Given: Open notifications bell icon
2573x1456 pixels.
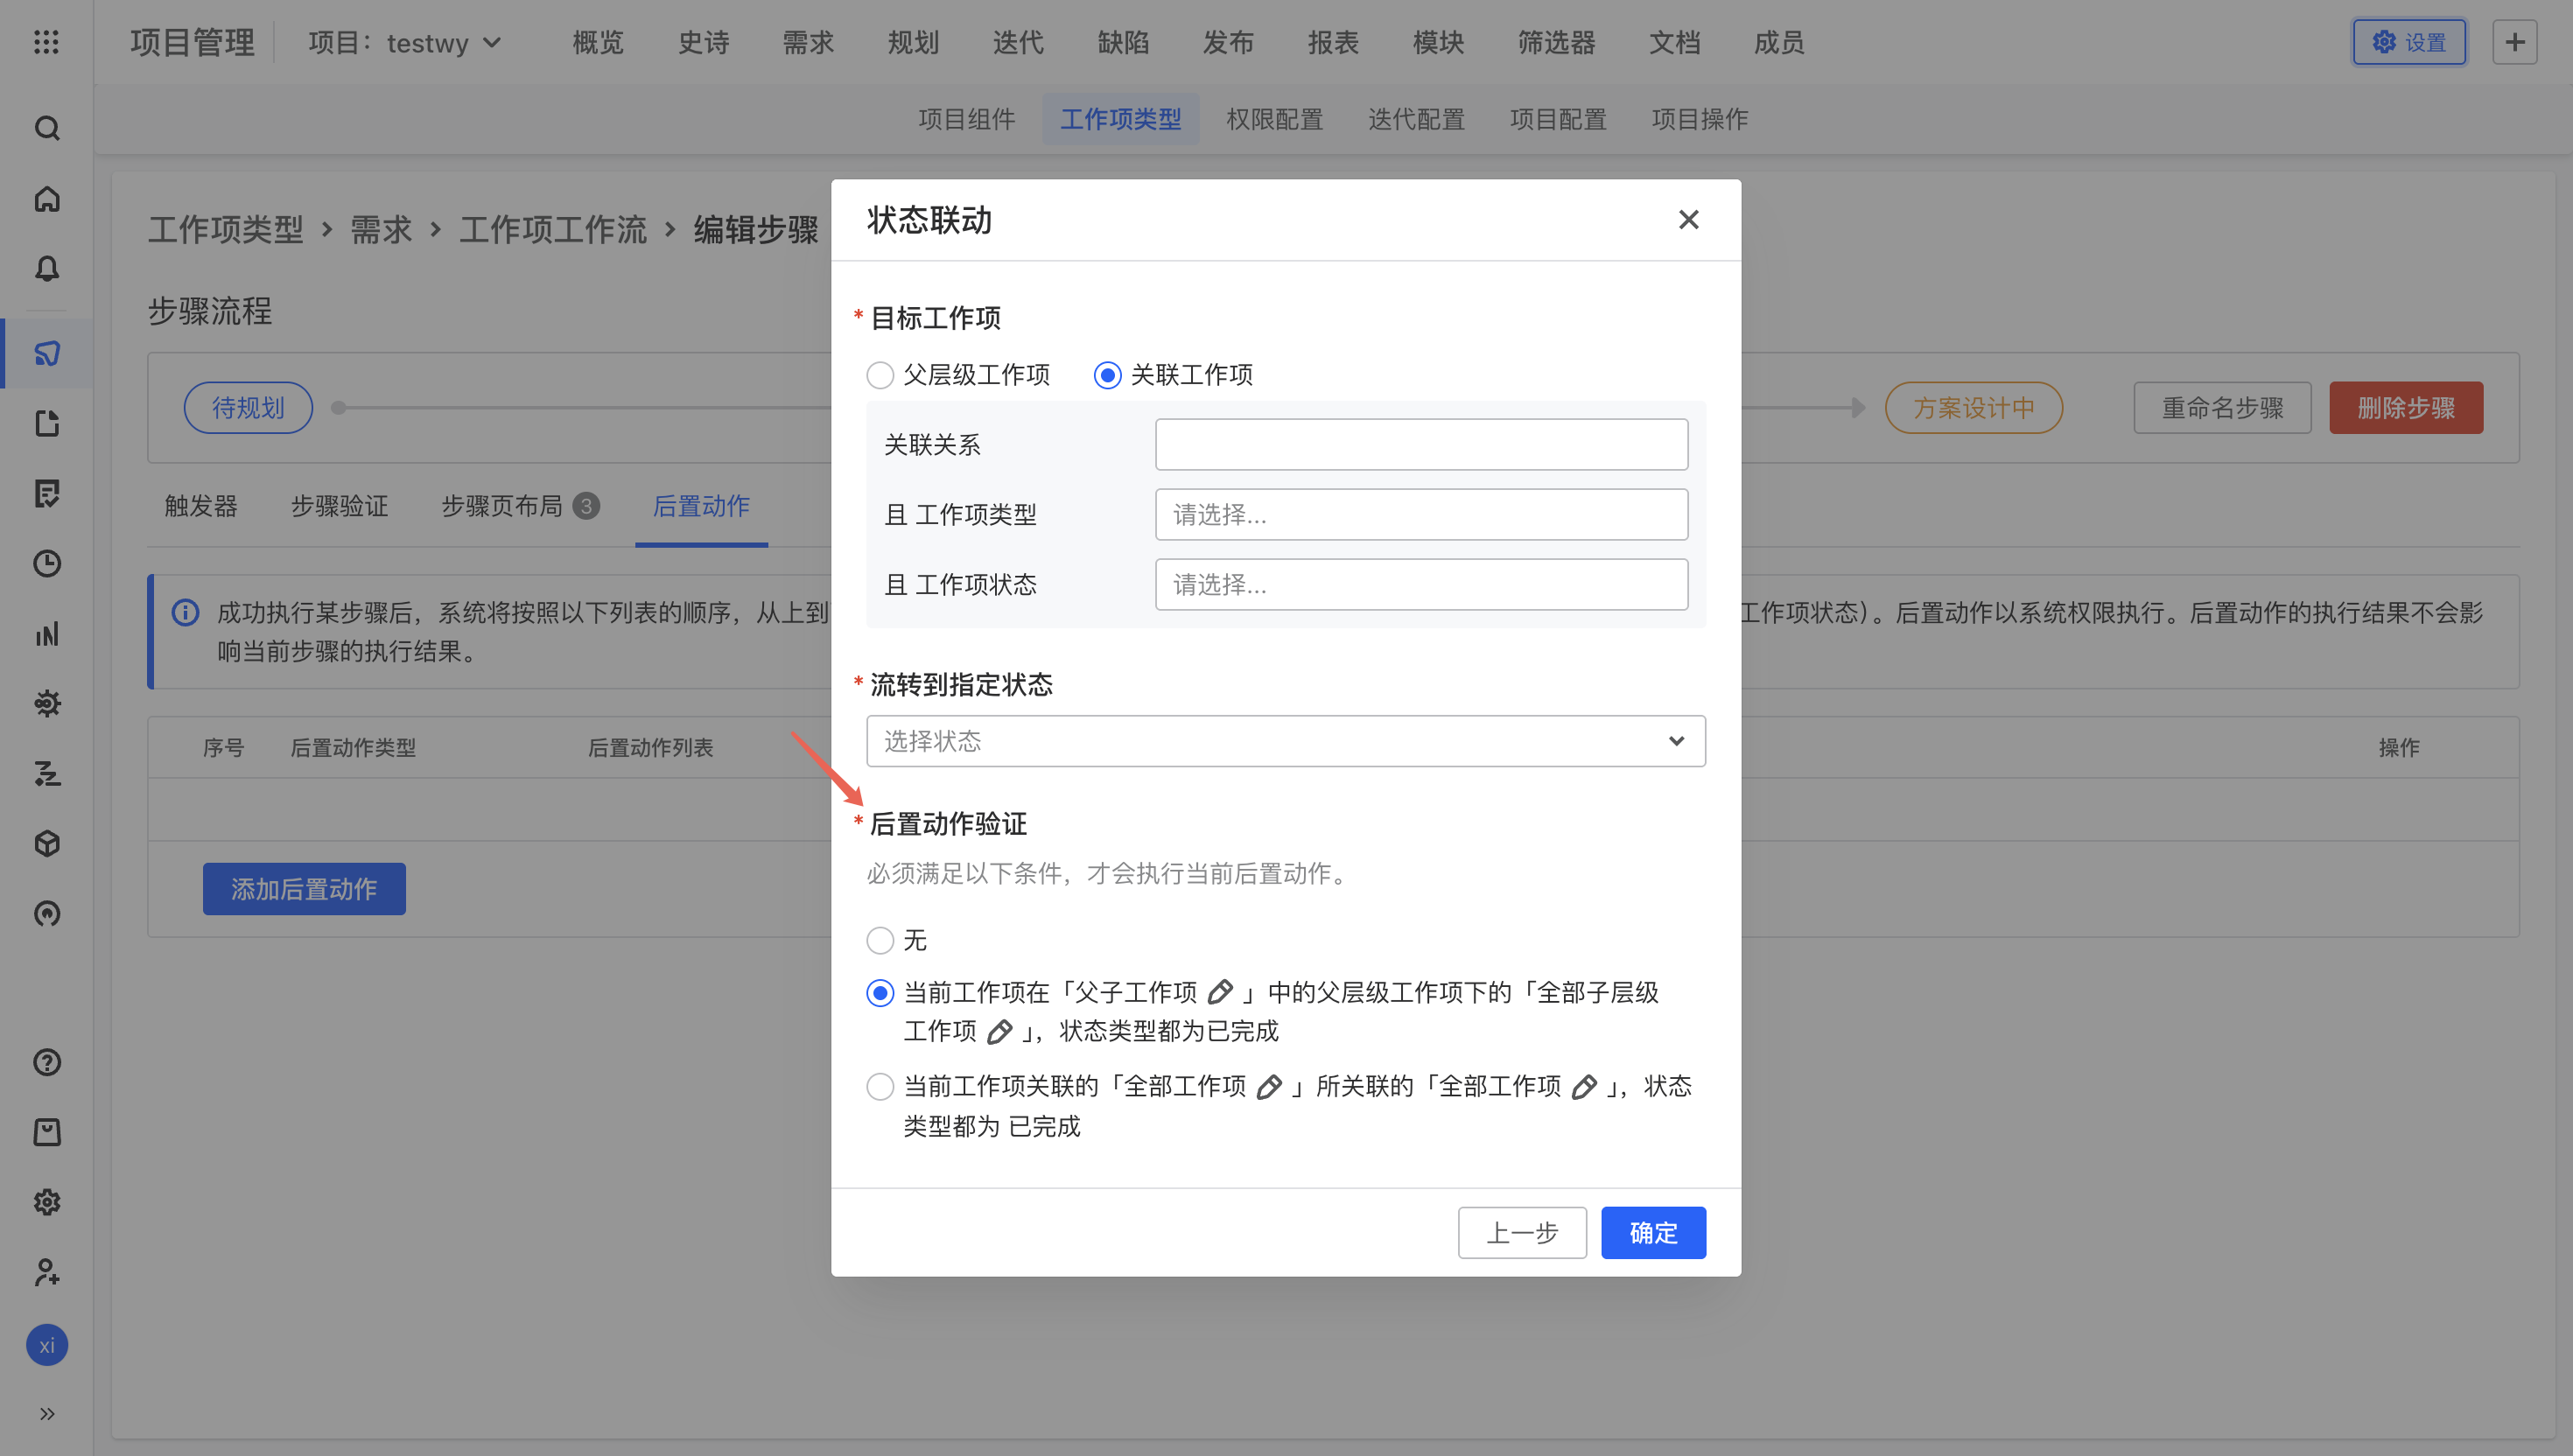Looking at the screenshot, I should tap(47, 268).
